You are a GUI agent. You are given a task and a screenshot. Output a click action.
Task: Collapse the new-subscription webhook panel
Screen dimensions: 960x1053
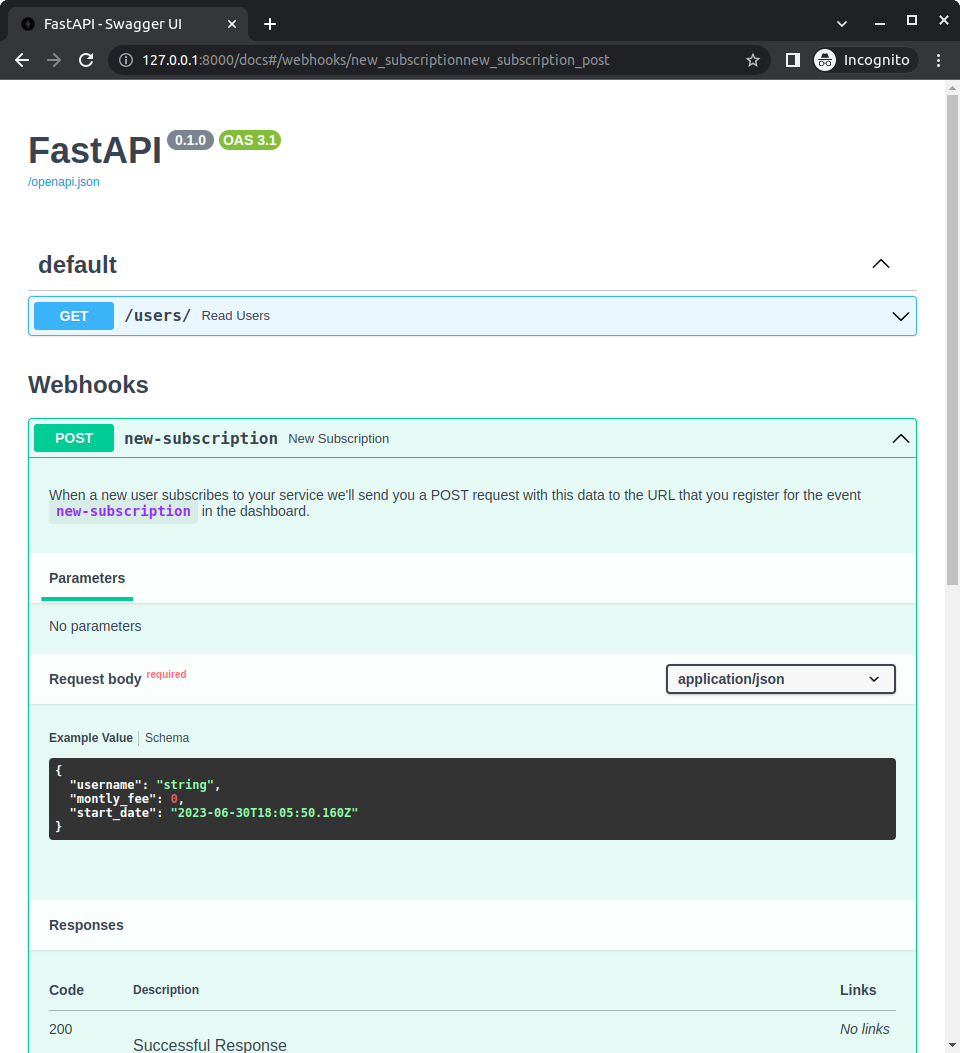pyautogui.click(x=900, y=438)
